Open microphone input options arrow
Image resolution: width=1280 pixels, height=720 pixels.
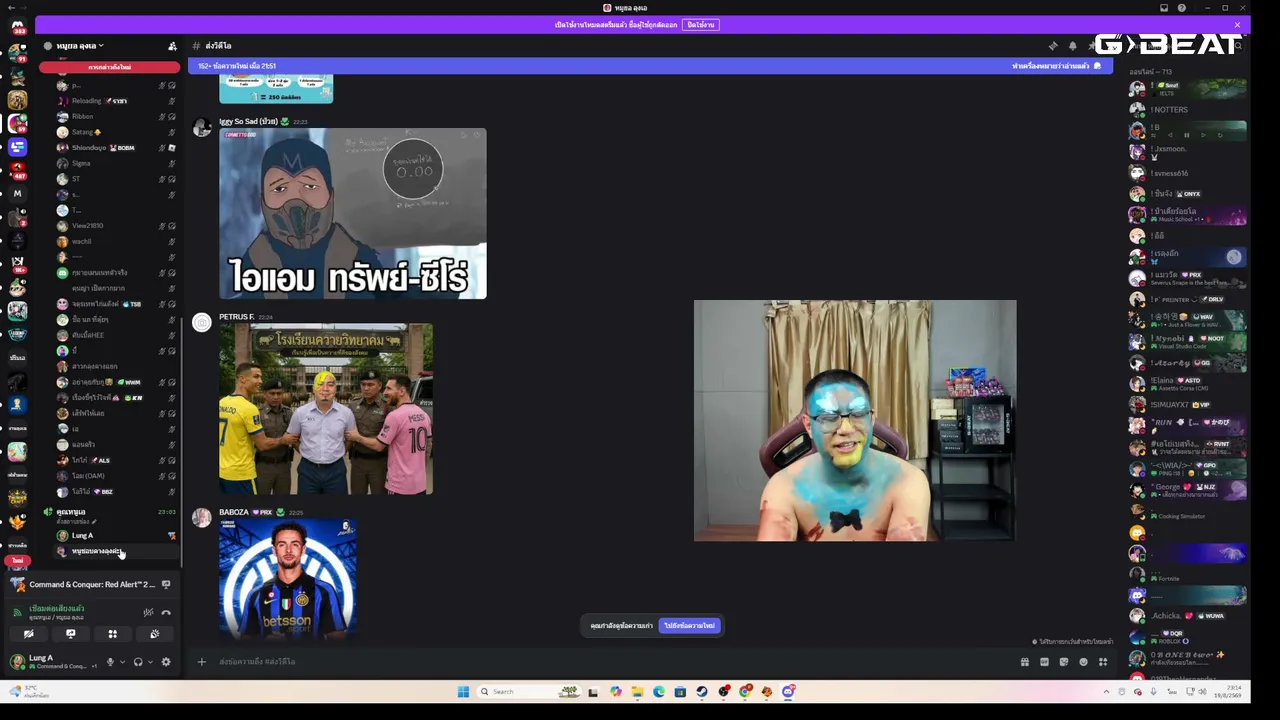point(123,662)
